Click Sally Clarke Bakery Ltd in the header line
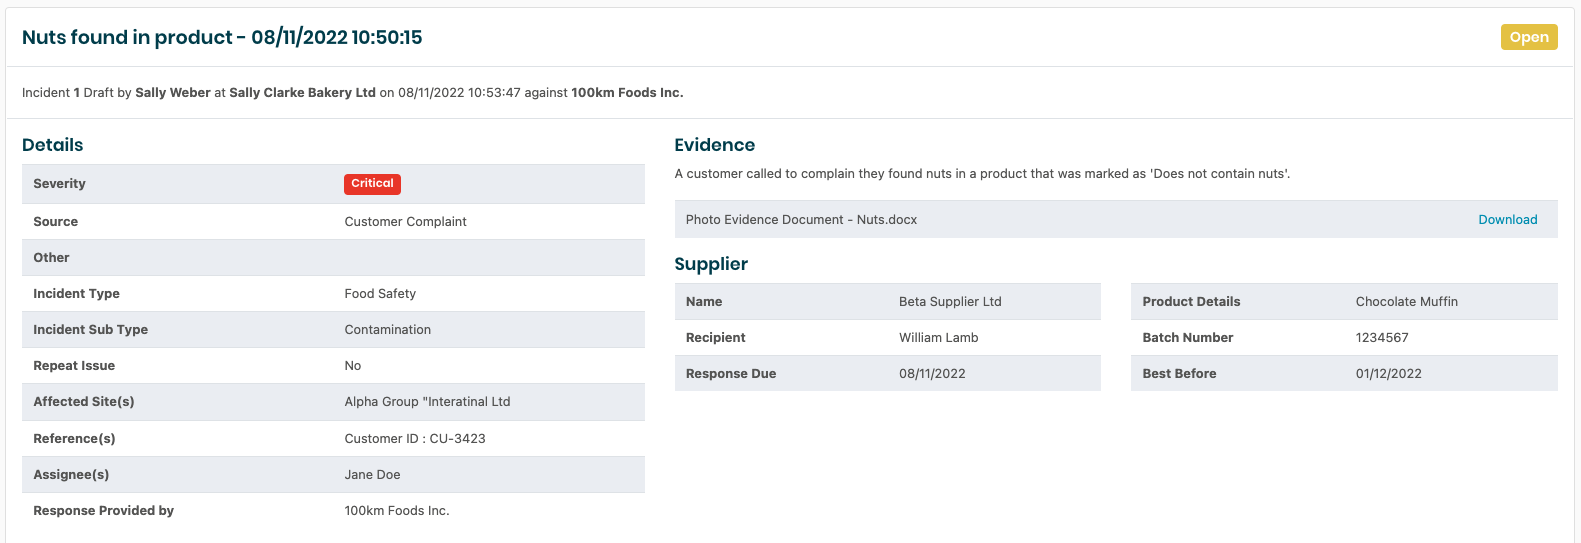This screenshot has width=1581, height=543. pos(302,93)
